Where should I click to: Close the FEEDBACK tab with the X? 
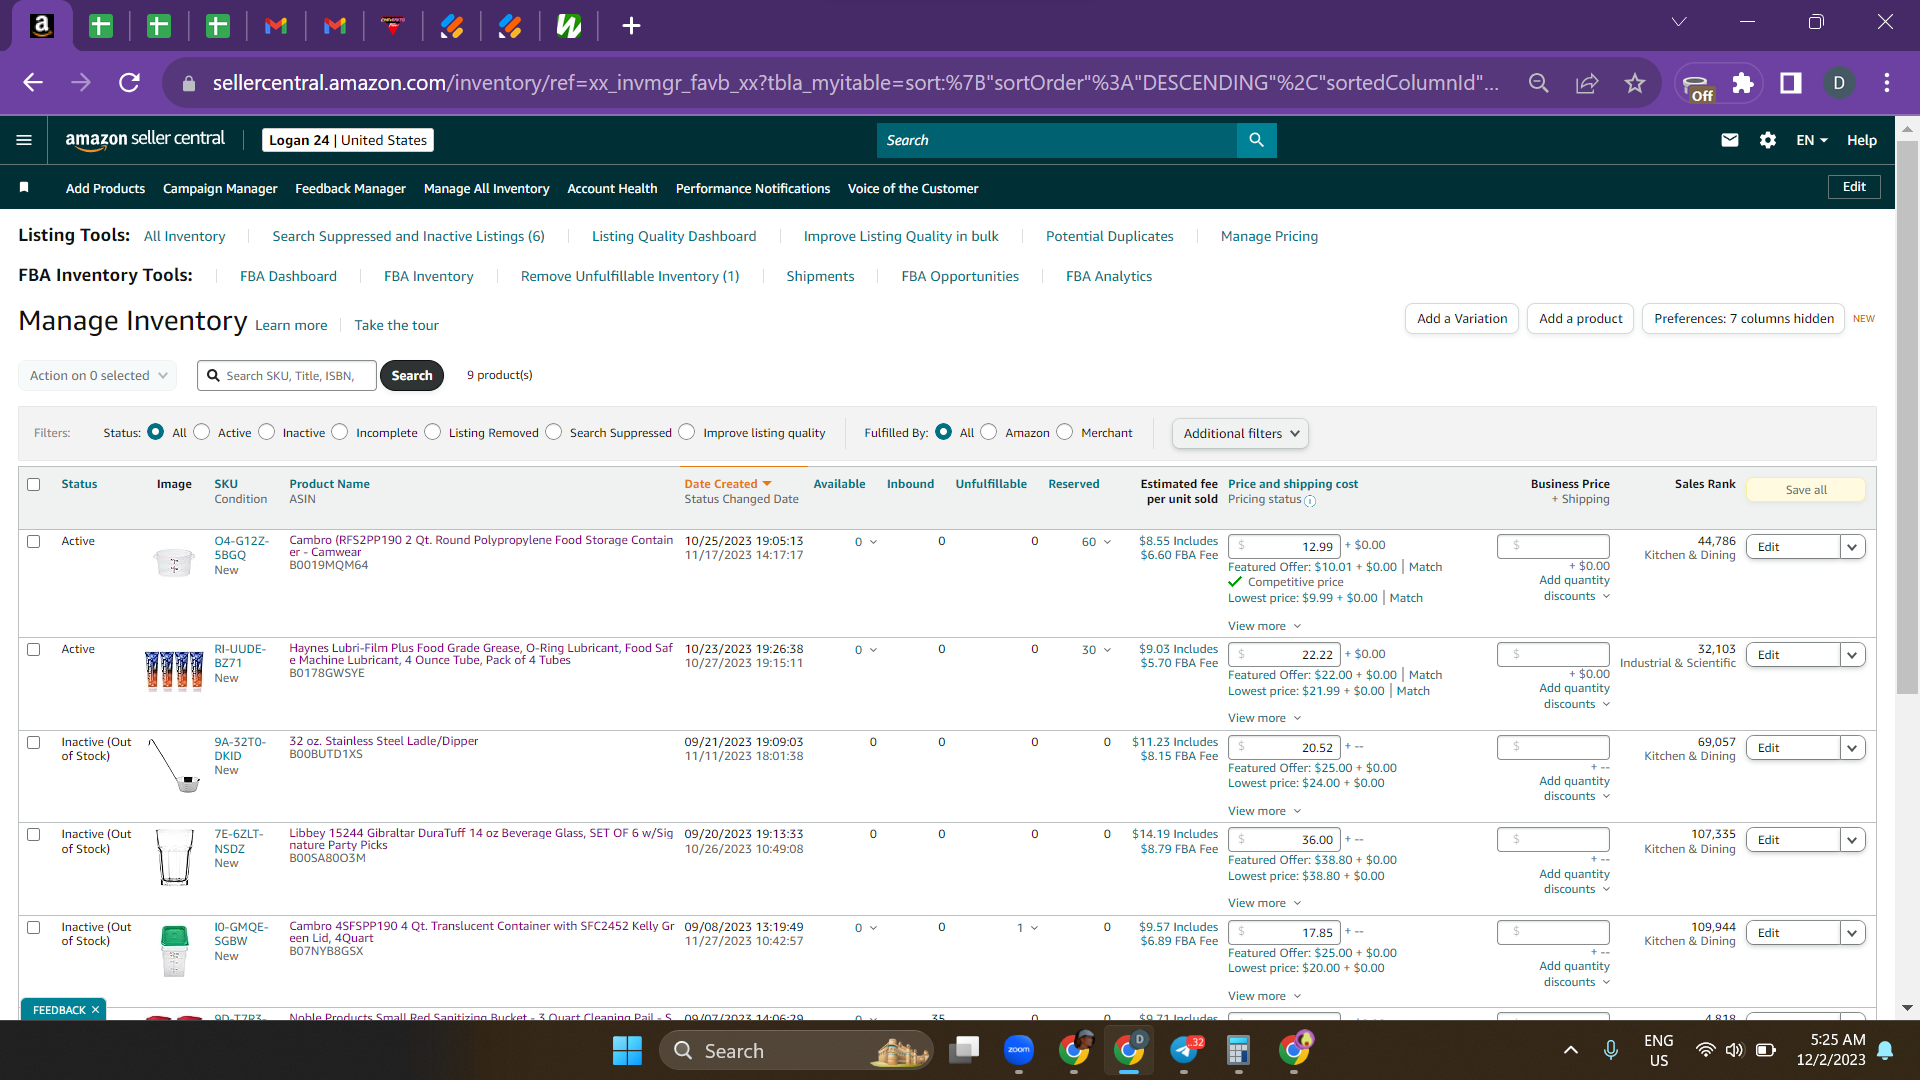point(95,1010)
